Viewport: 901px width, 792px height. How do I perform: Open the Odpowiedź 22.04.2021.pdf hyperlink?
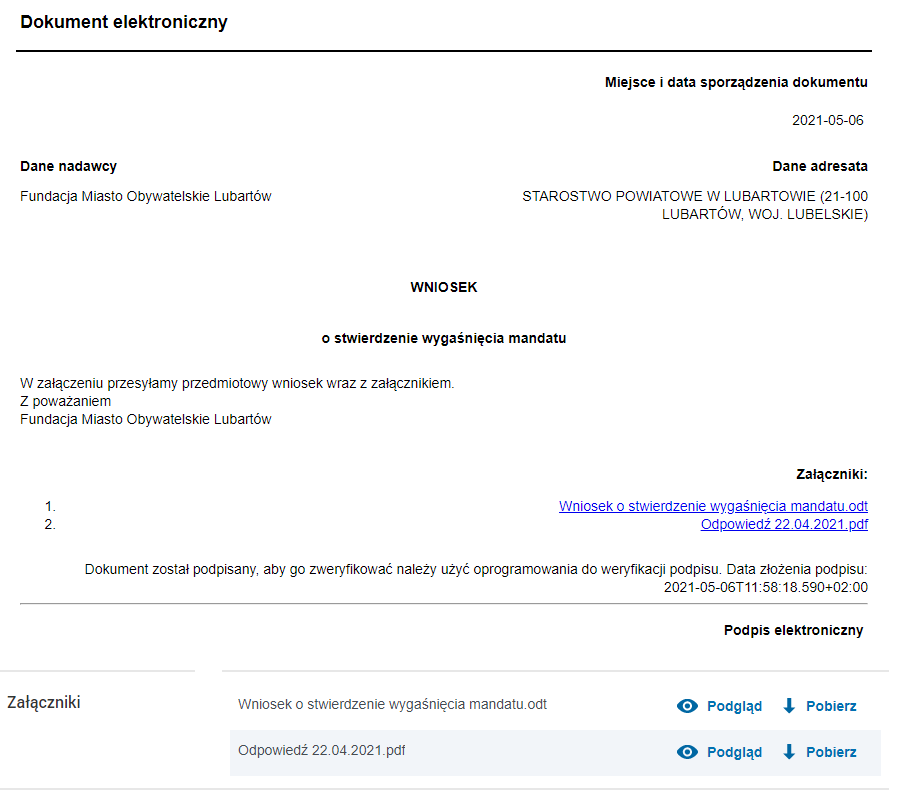point(784,524)
